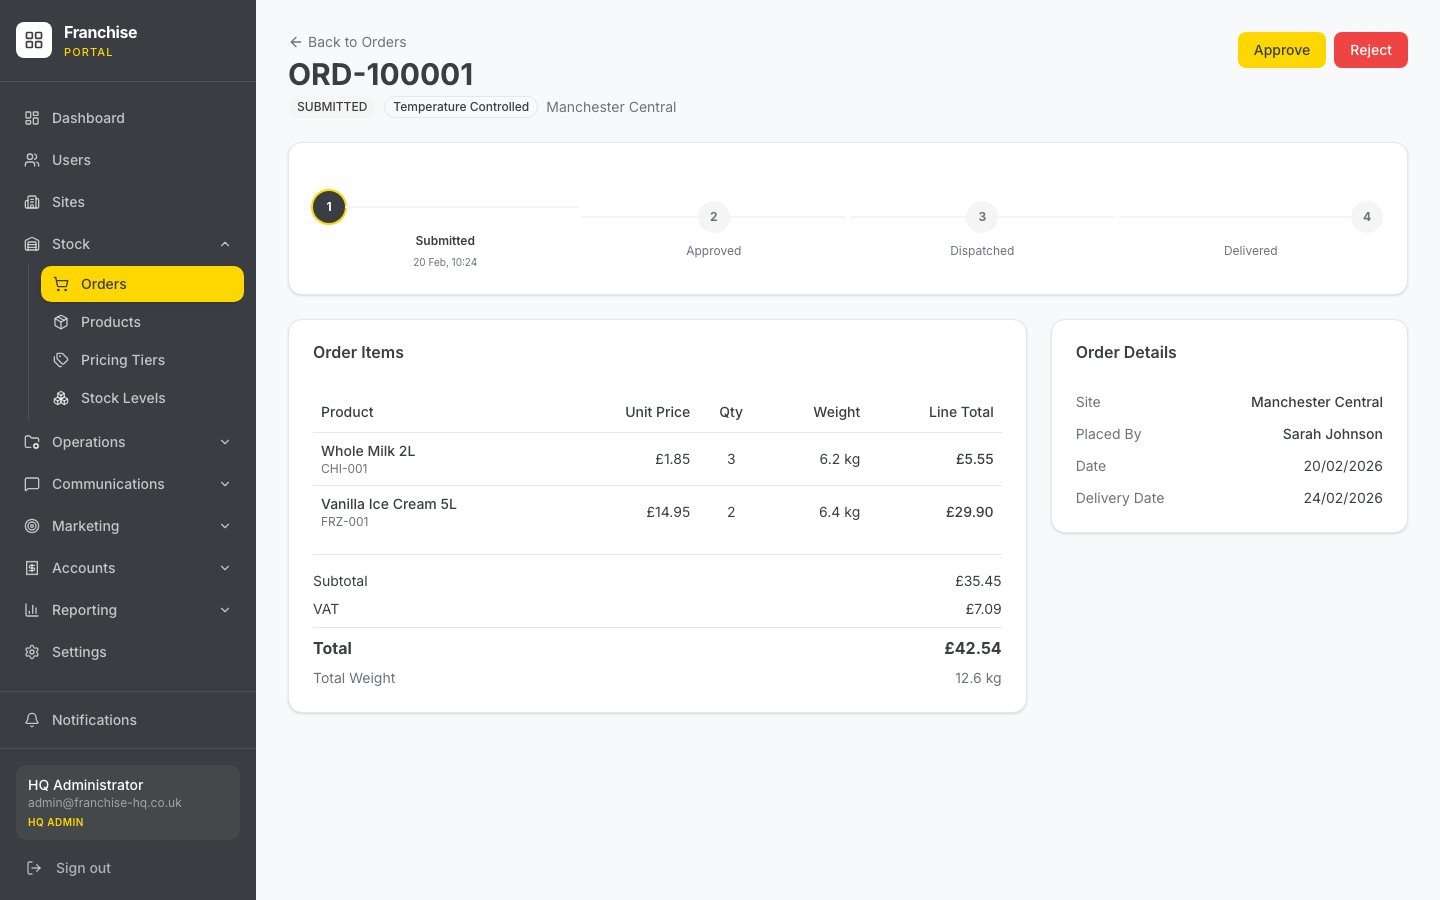Click the Stock warehouse icon
Viewport: 1440px width, 900px height.
[x=32, y=244]
